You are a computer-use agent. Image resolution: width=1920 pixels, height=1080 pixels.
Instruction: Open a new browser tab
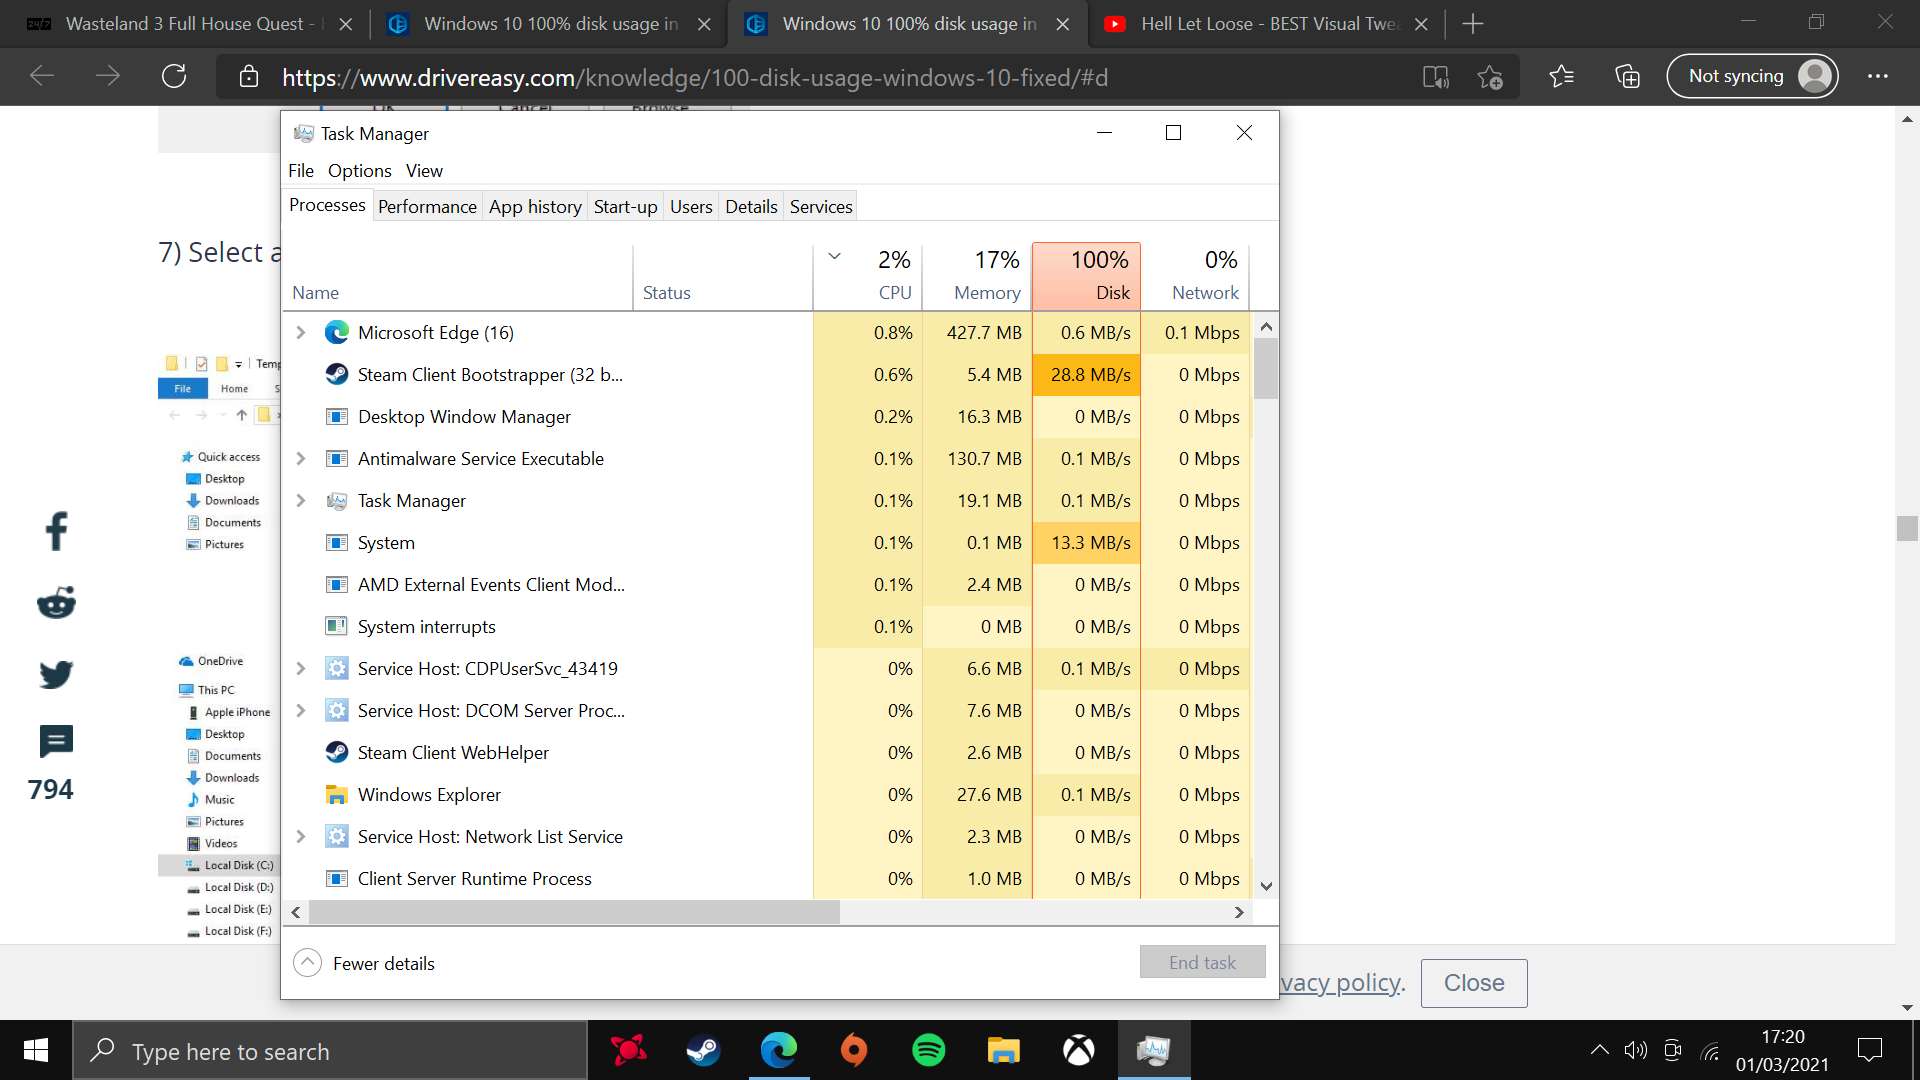tap(1472, 23)
